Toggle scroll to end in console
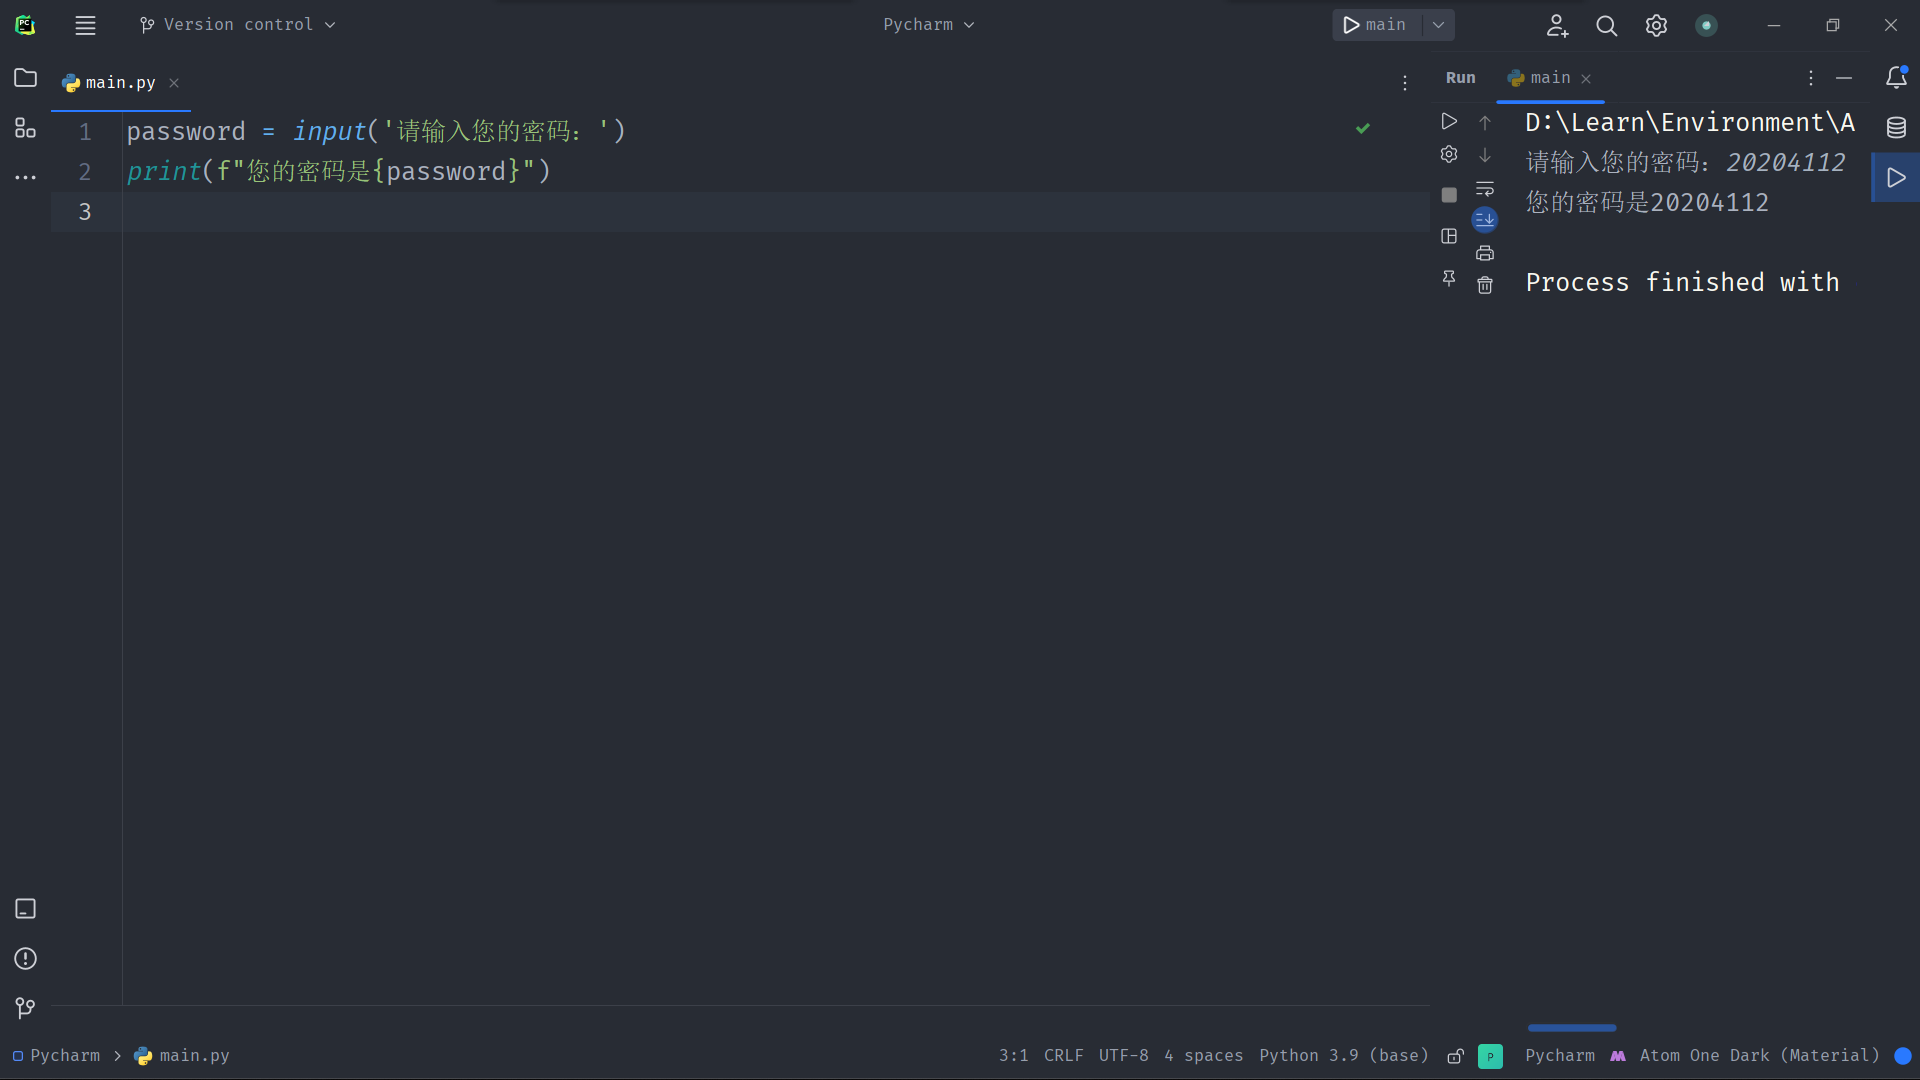 (x=1485, y=219)
